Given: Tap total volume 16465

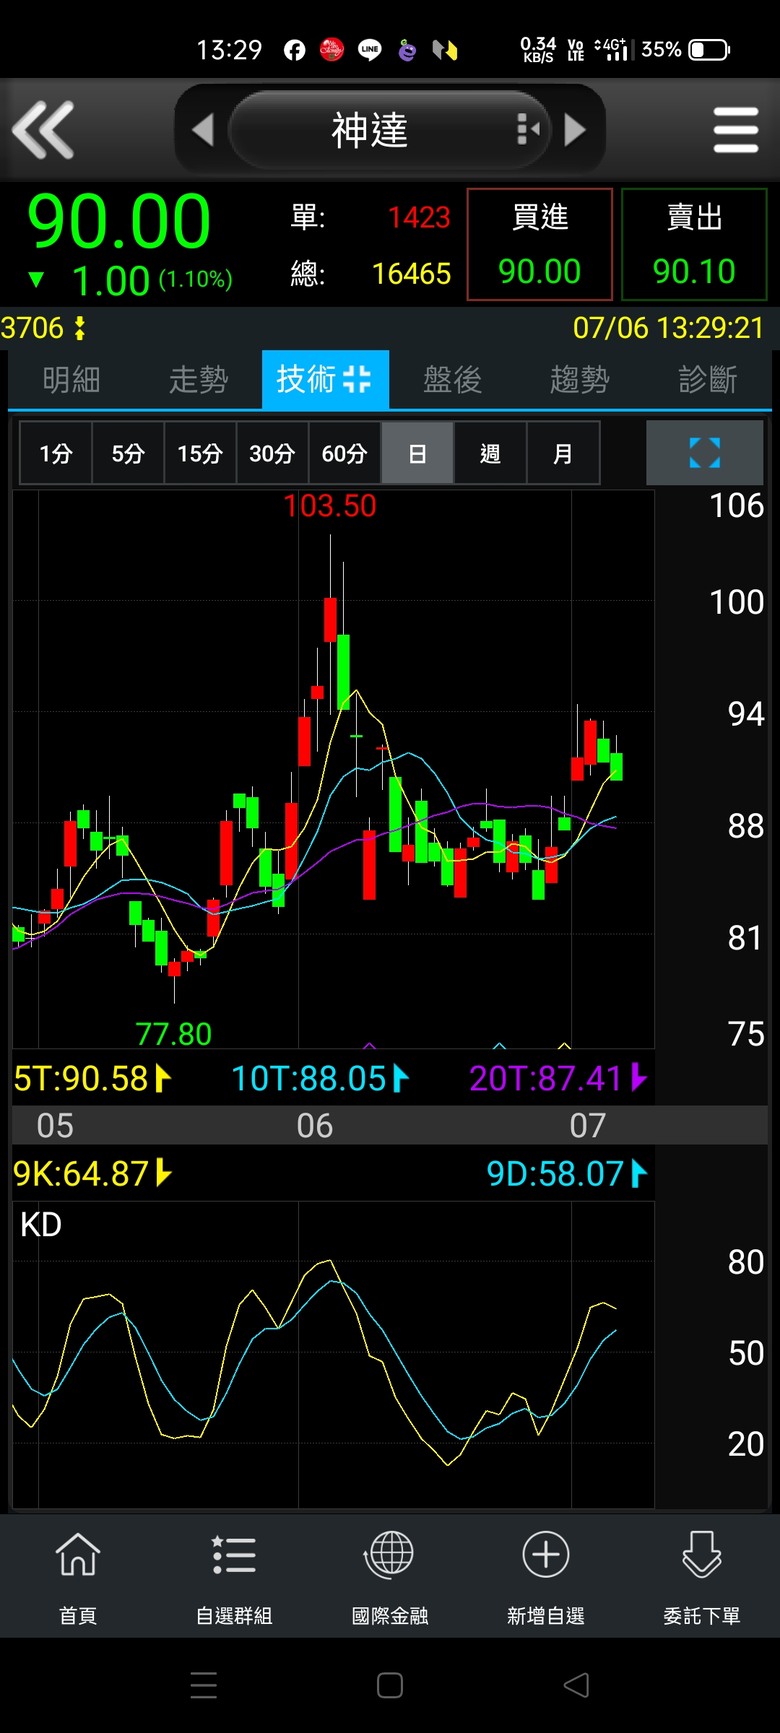Looking at the screenshot, I should click(x=411, y=274).
